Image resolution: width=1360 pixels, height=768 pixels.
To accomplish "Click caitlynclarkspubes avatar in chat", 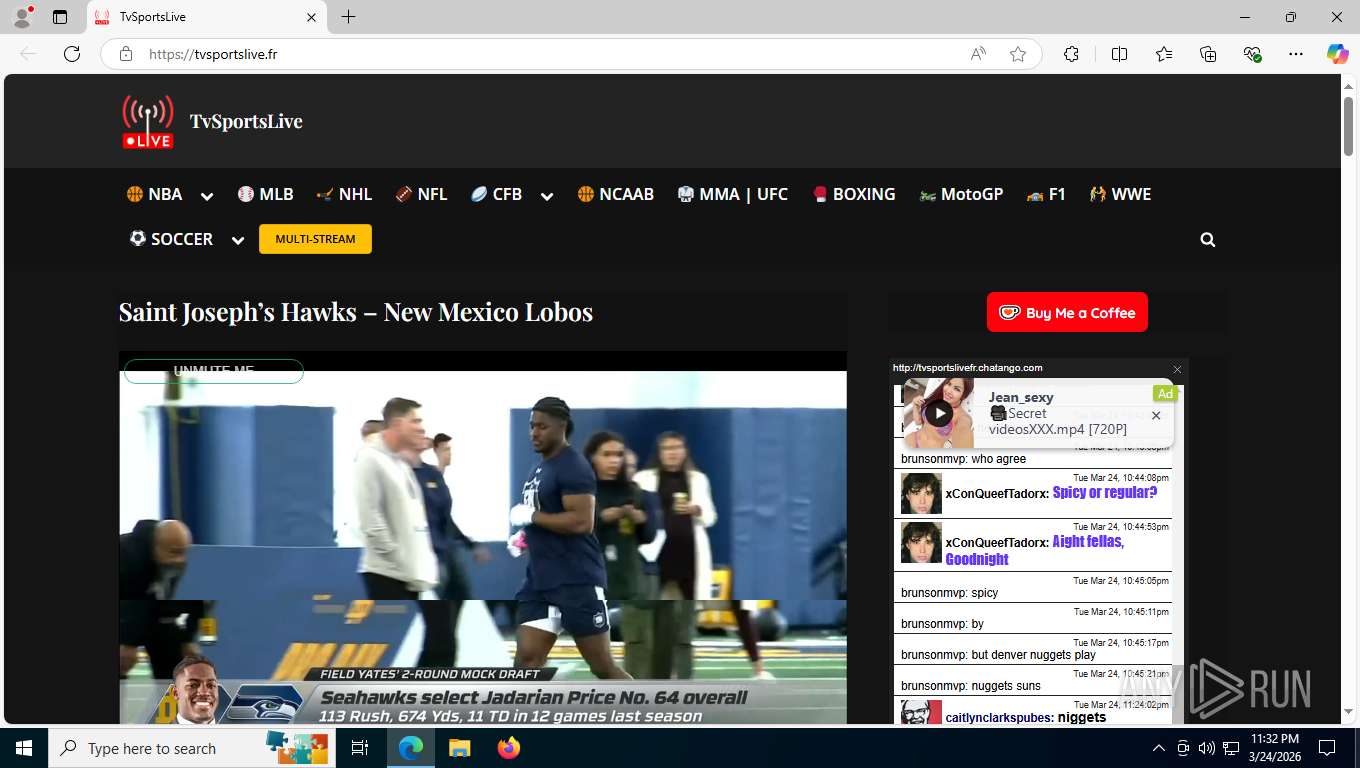I will pos(921,712).
